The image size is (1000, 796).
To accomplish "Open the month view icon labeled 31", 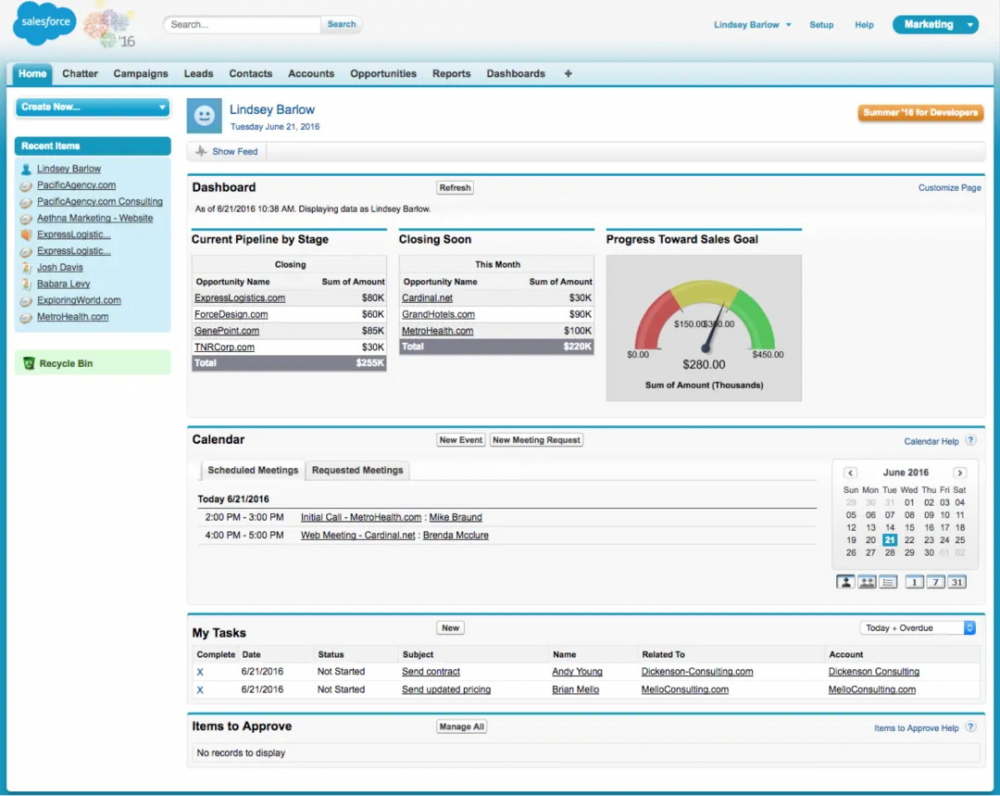I will 957,582.
